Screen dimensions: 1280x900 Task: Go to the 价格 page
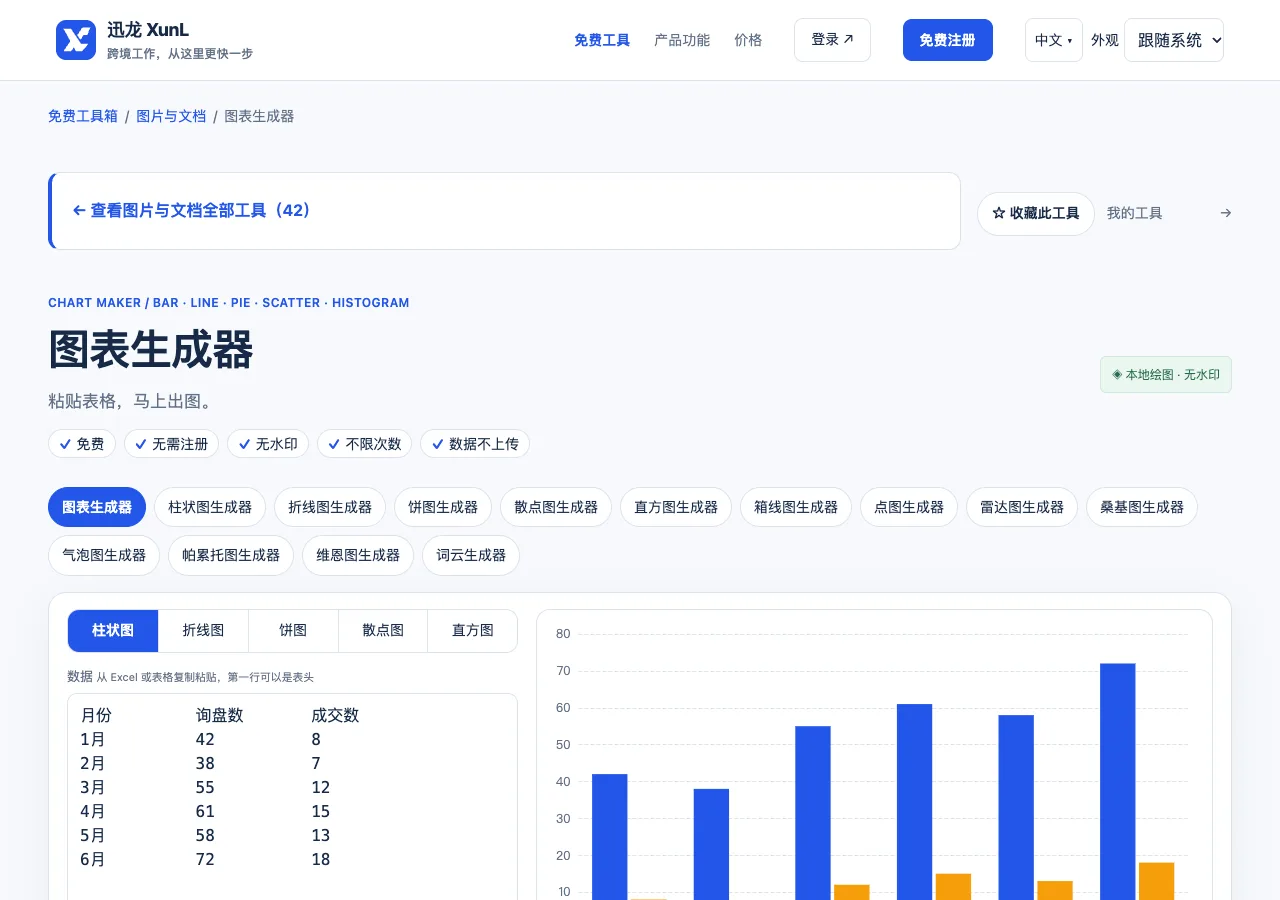pyautogui.click(x=748, y=40)
